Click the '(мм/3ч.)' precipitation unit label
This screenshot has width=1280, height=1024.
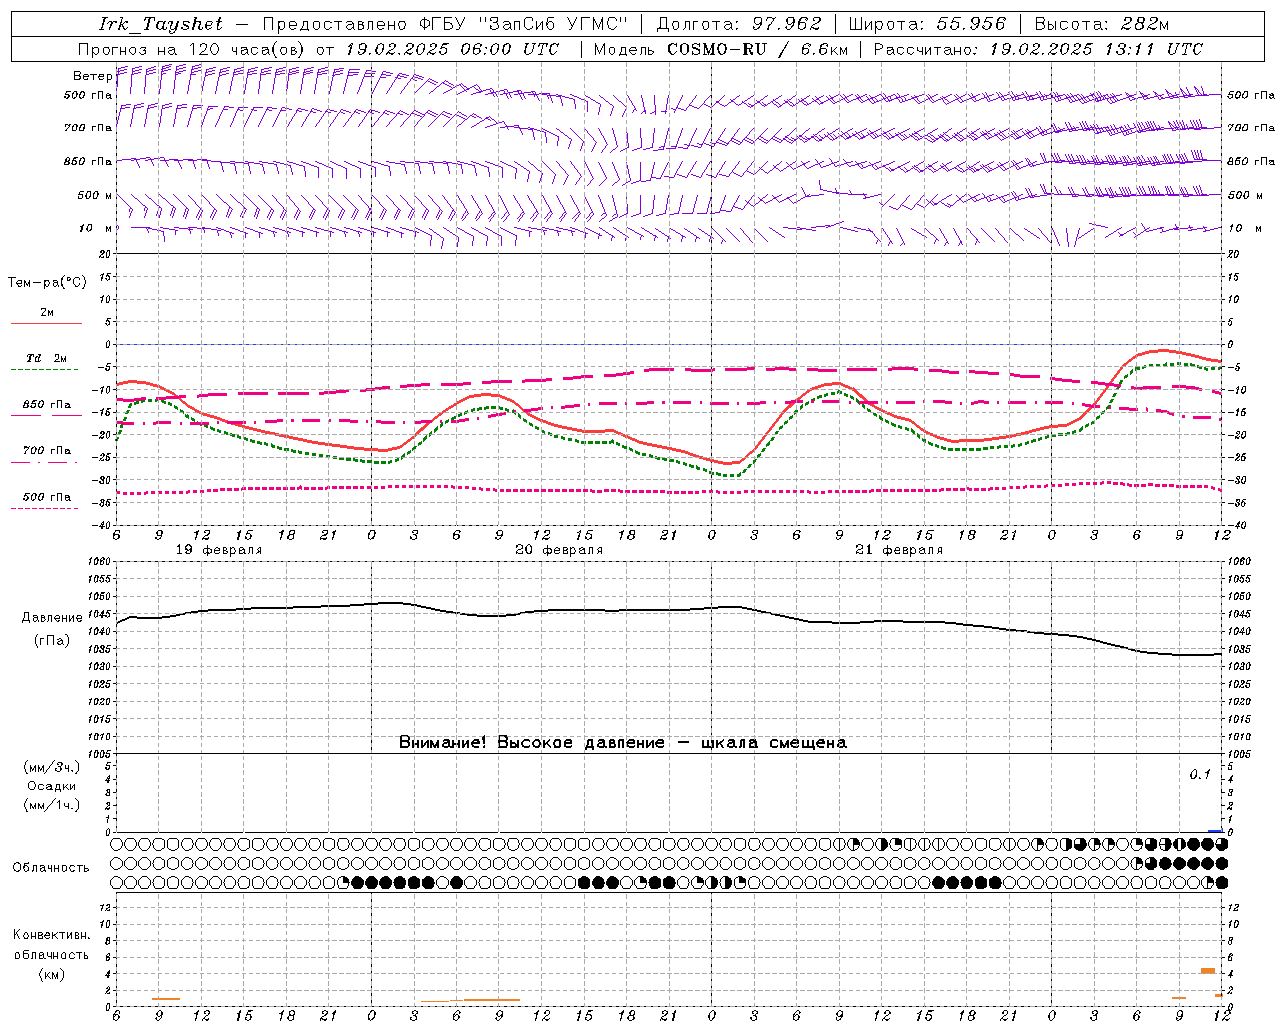(x=52, y=767)
